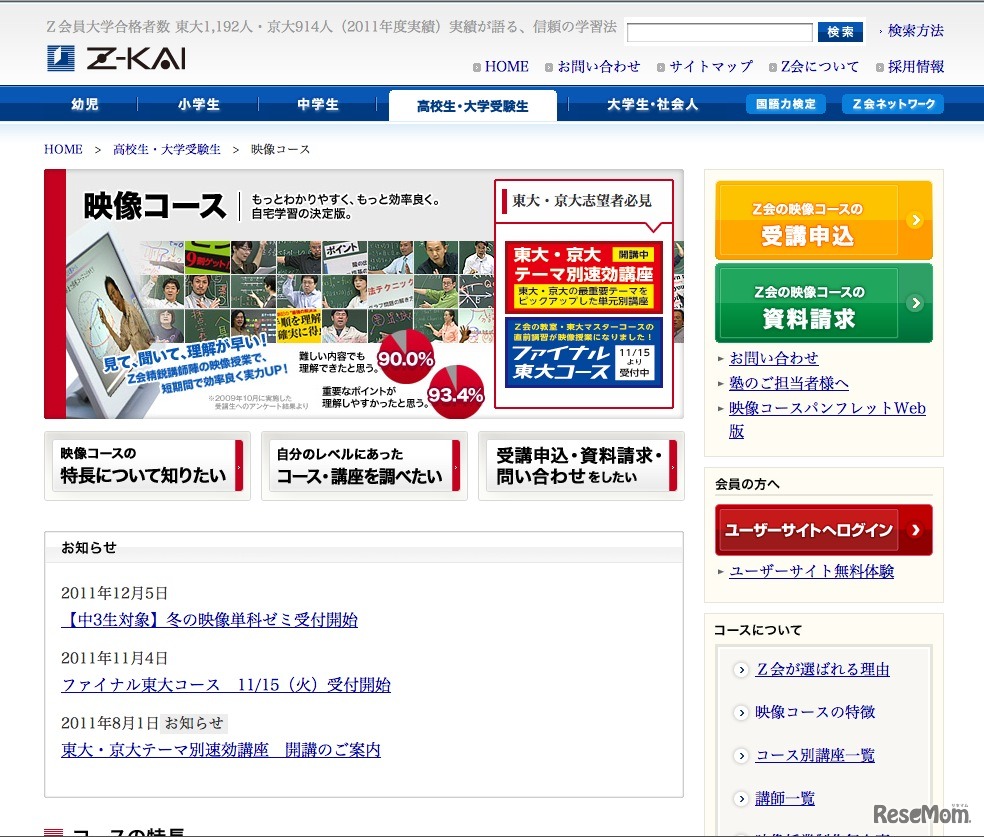Screen dimensions: 984x837
Task: Click circle arrow beside 映像コースの特徴
Action: click(x=741, y=713)
